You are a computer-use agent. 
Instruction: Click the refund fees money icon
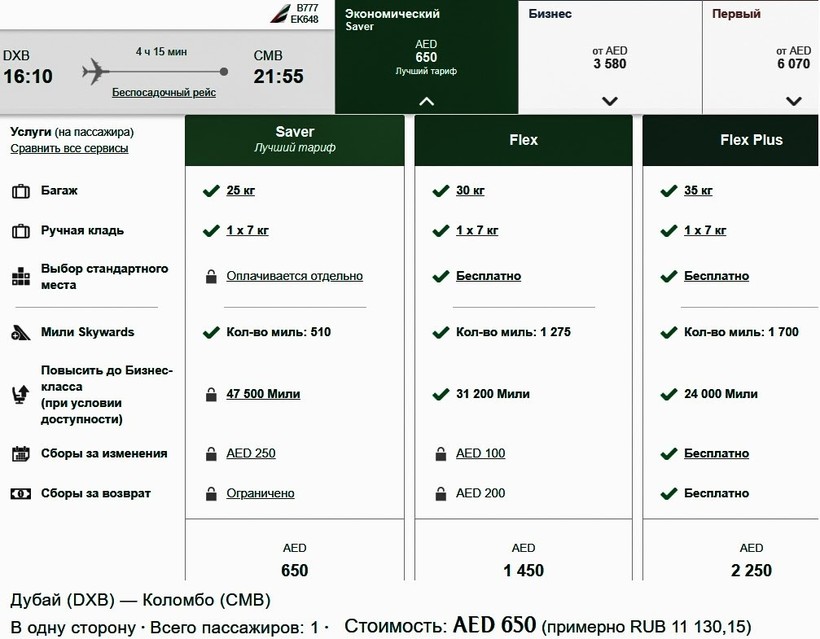pyautogui.click(x=21, y=494)
